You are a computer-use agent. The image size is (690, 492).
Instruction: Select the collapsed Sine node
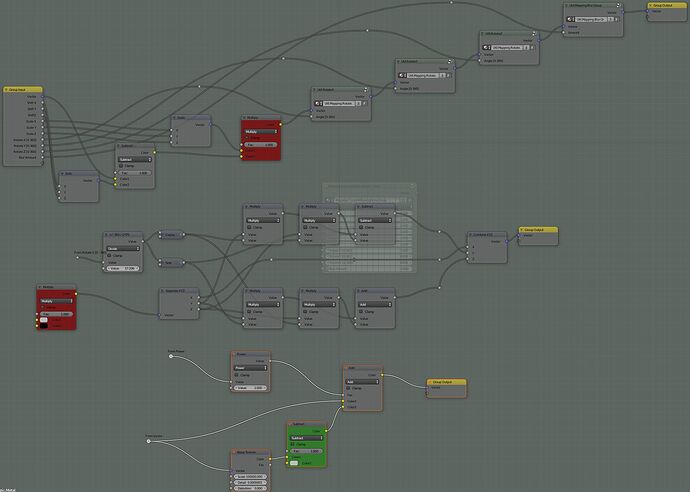click(171, 263)
